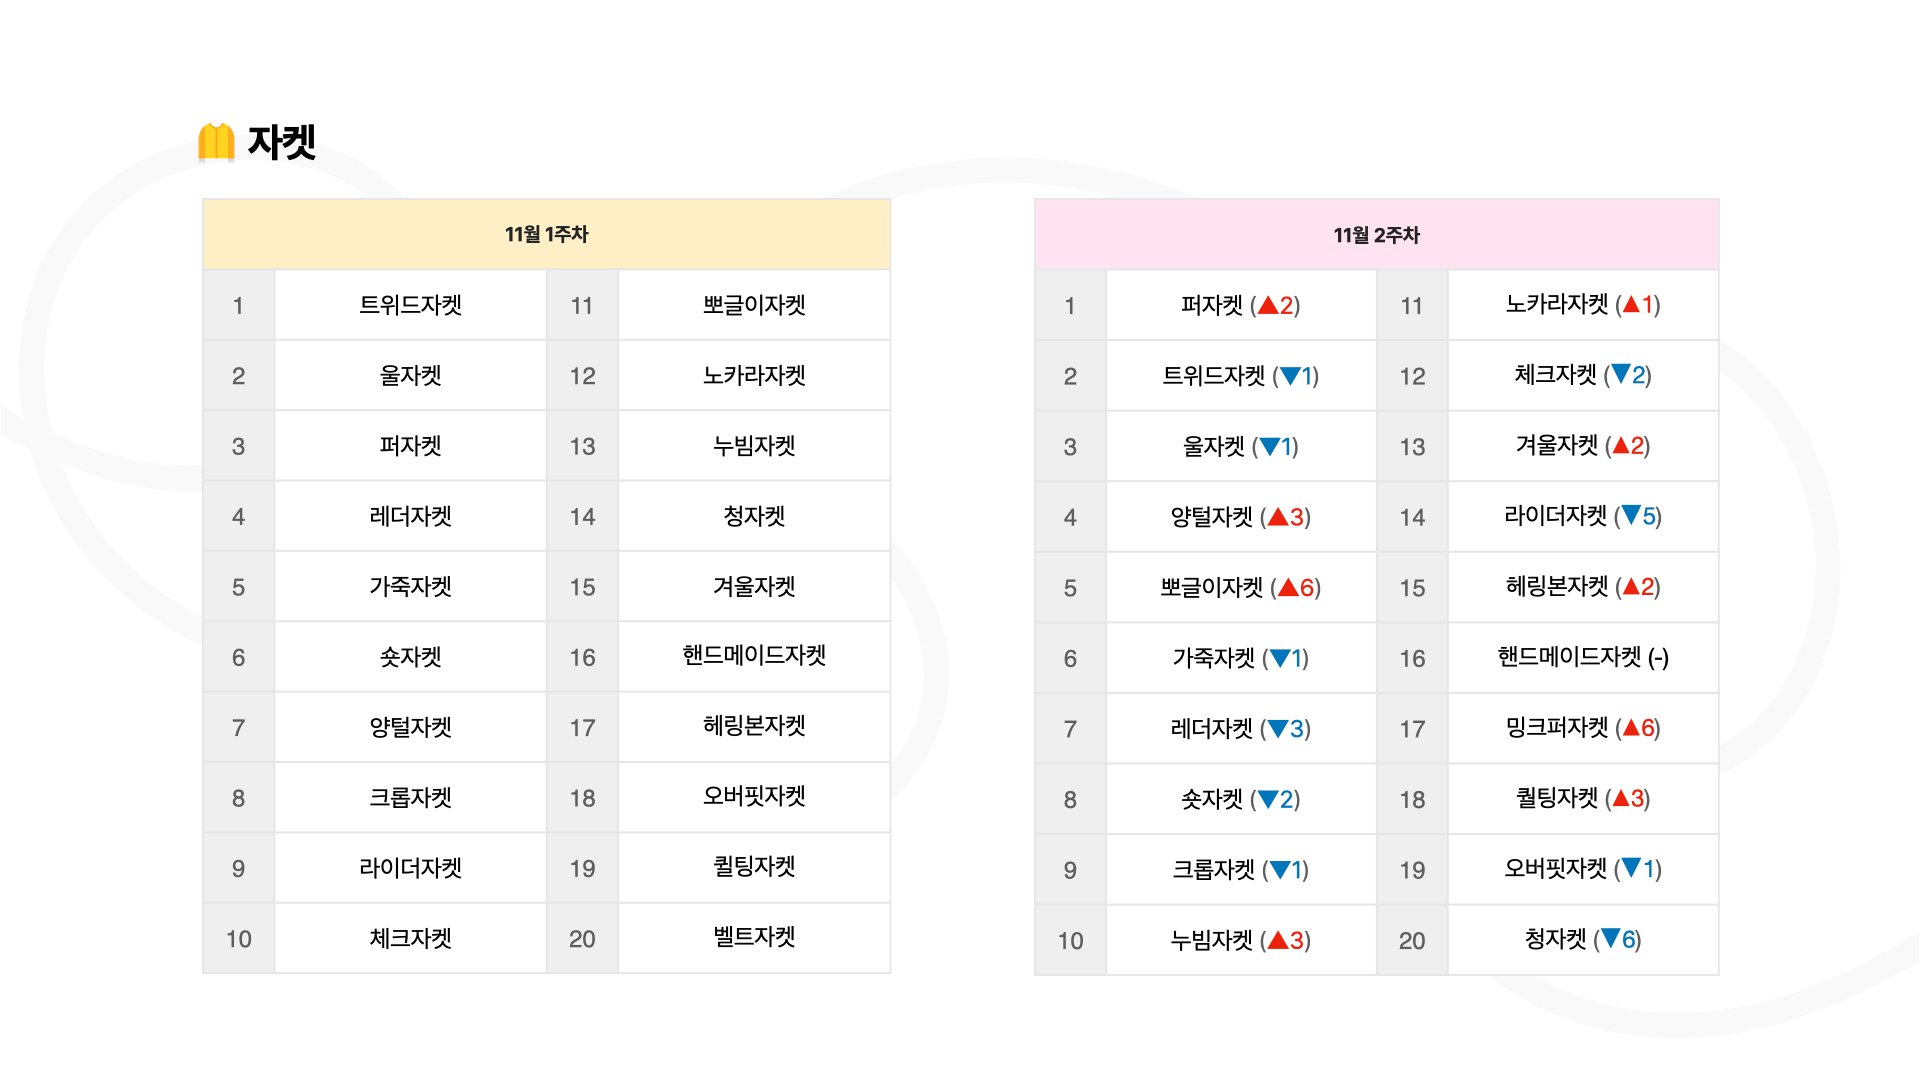Click the blue down arrow beside 레더자켓 rank 7
The height and width of the screenshot is (1080, 1920).
1278,729
